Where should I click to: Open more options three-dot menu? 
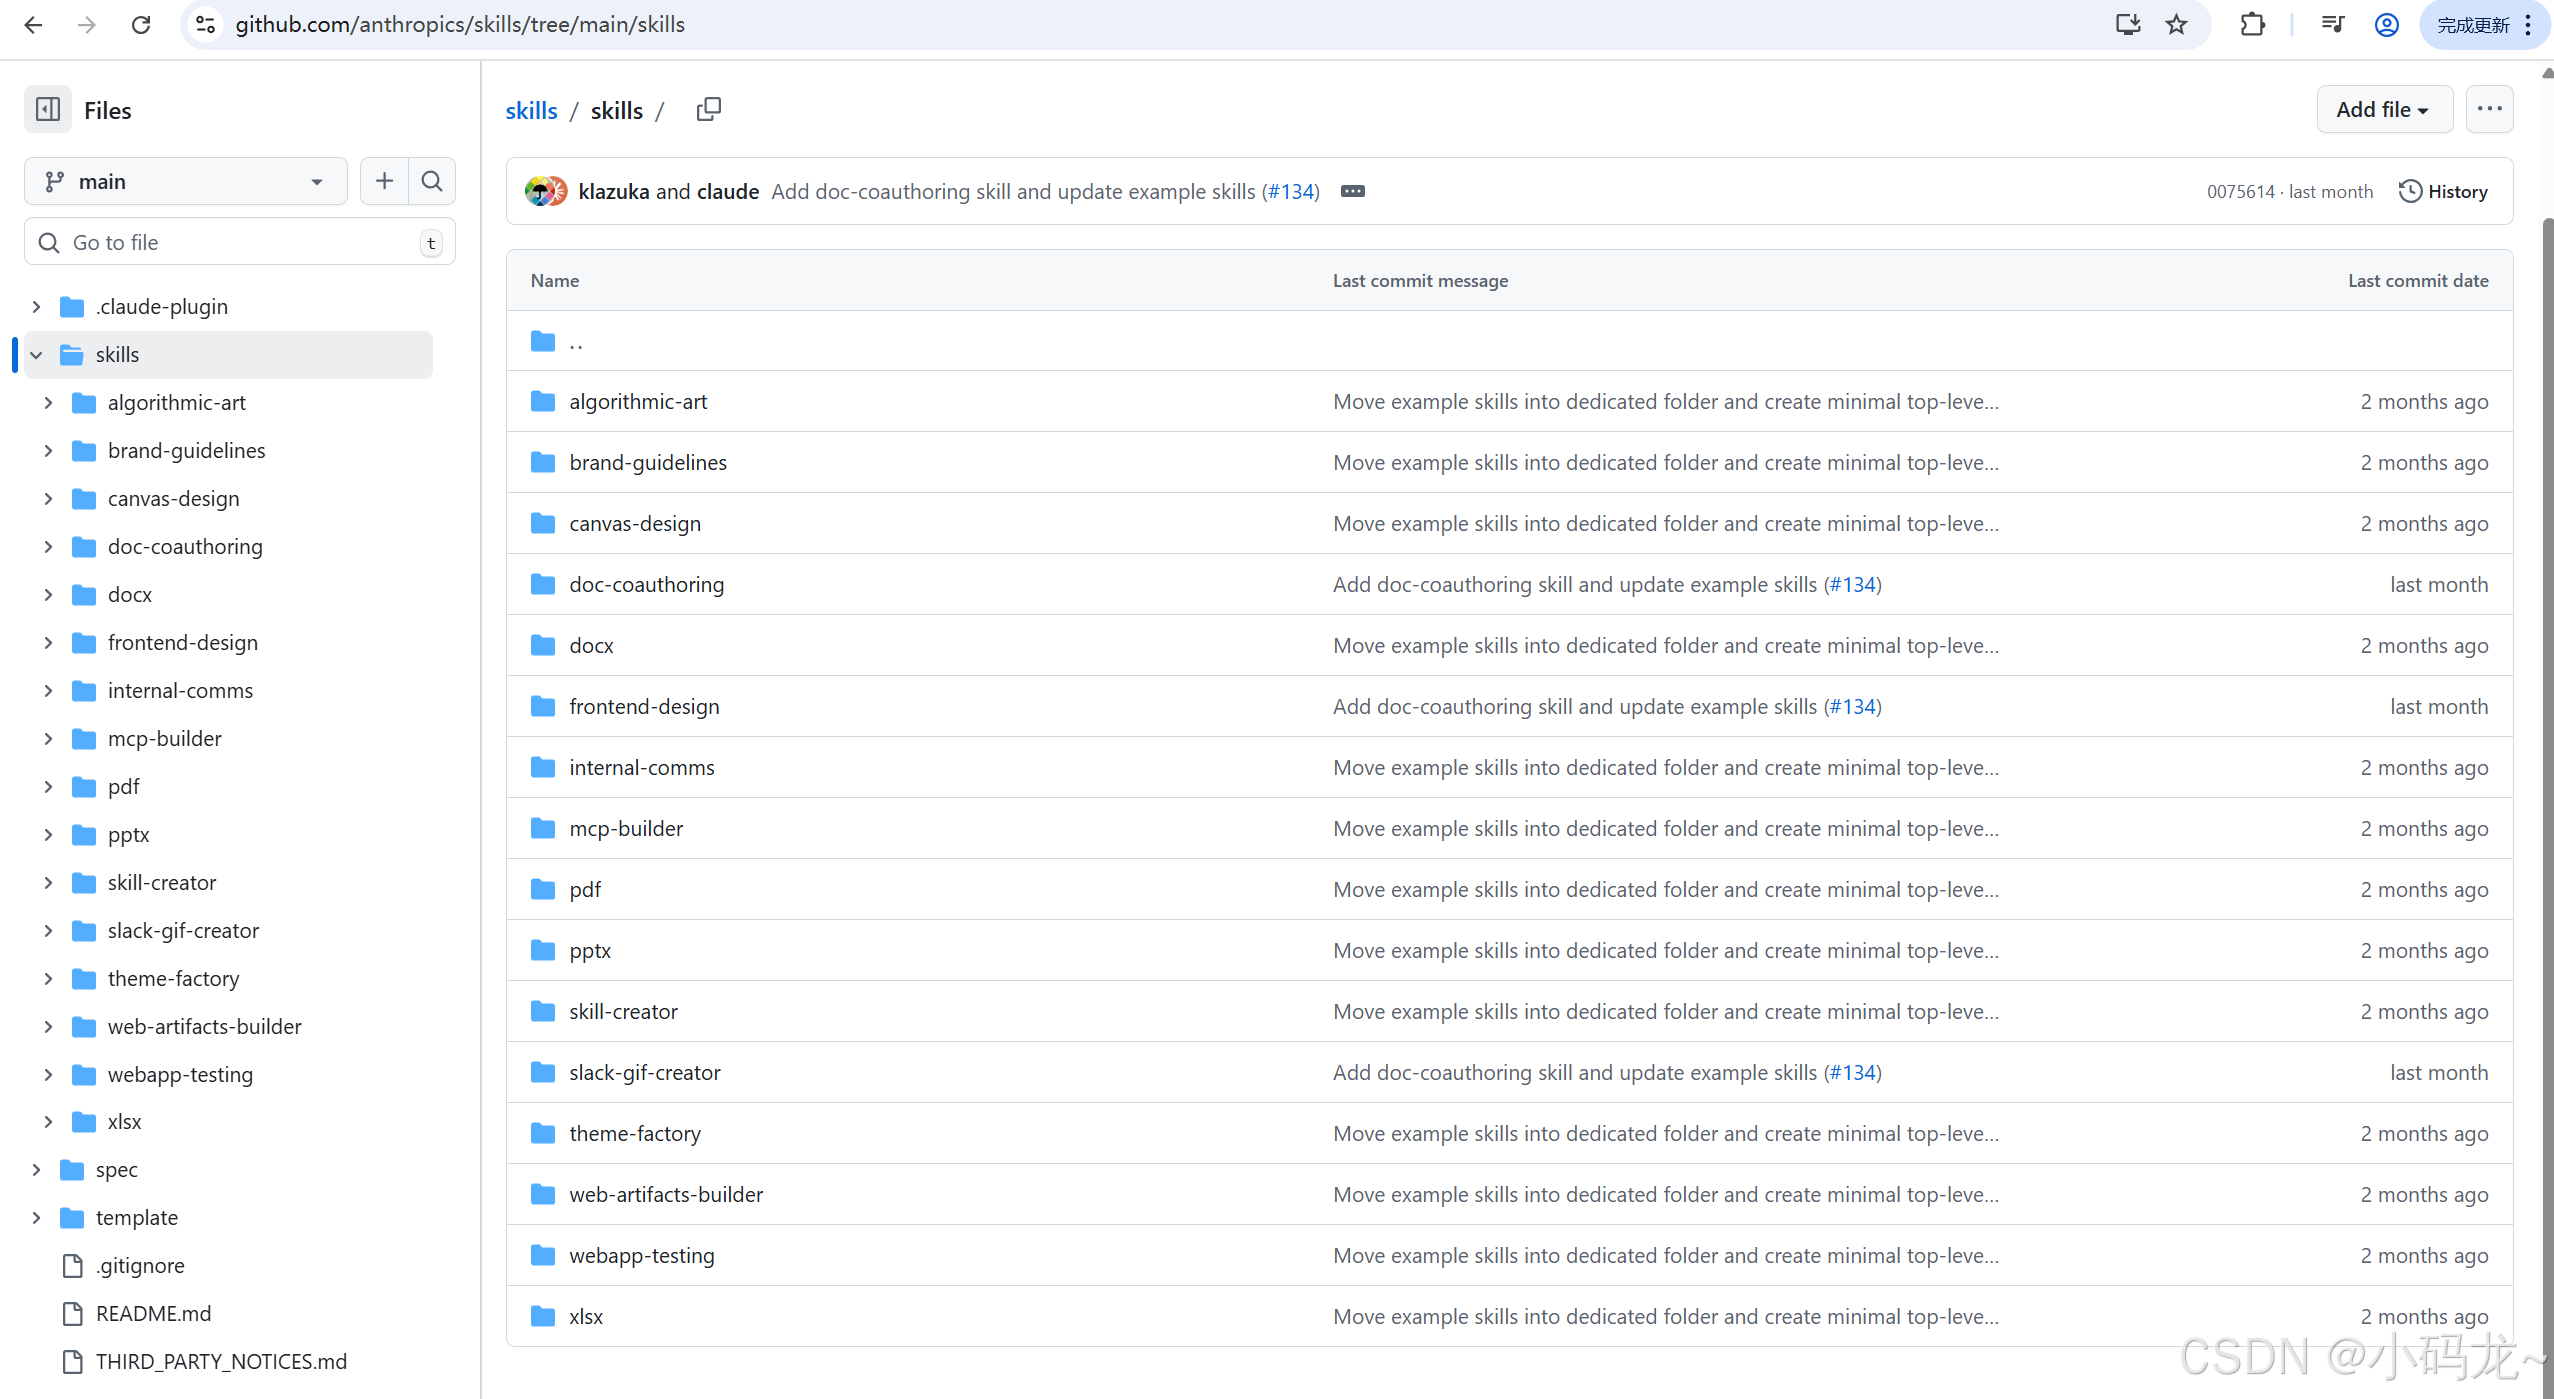coord(2489,110)
